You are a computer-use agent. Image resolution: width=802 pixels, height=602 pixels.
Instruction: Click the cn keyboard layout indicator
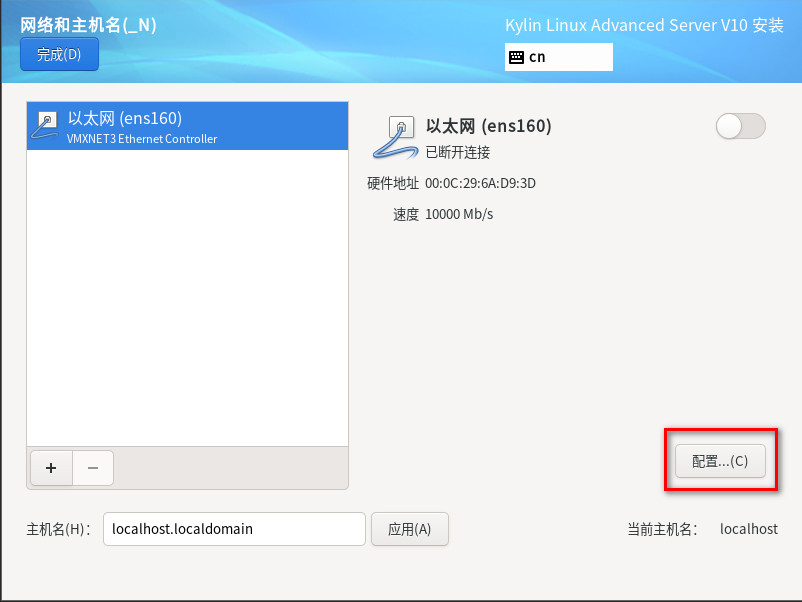559,57
